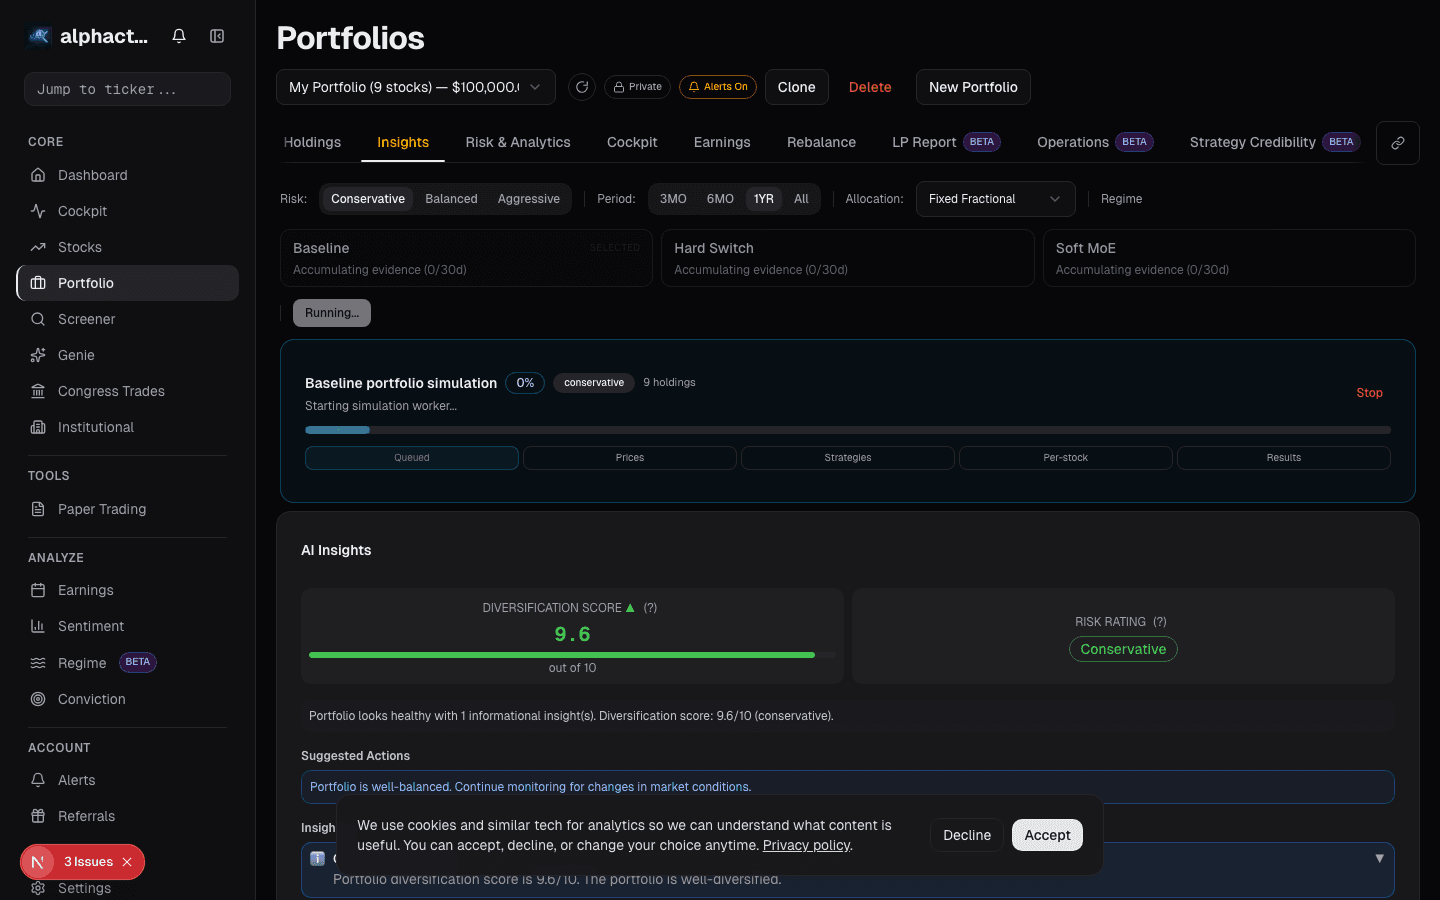Select the Sentiment chart icon
The width and height of the screenshot is (1440, 900).
tap(40, 626)
